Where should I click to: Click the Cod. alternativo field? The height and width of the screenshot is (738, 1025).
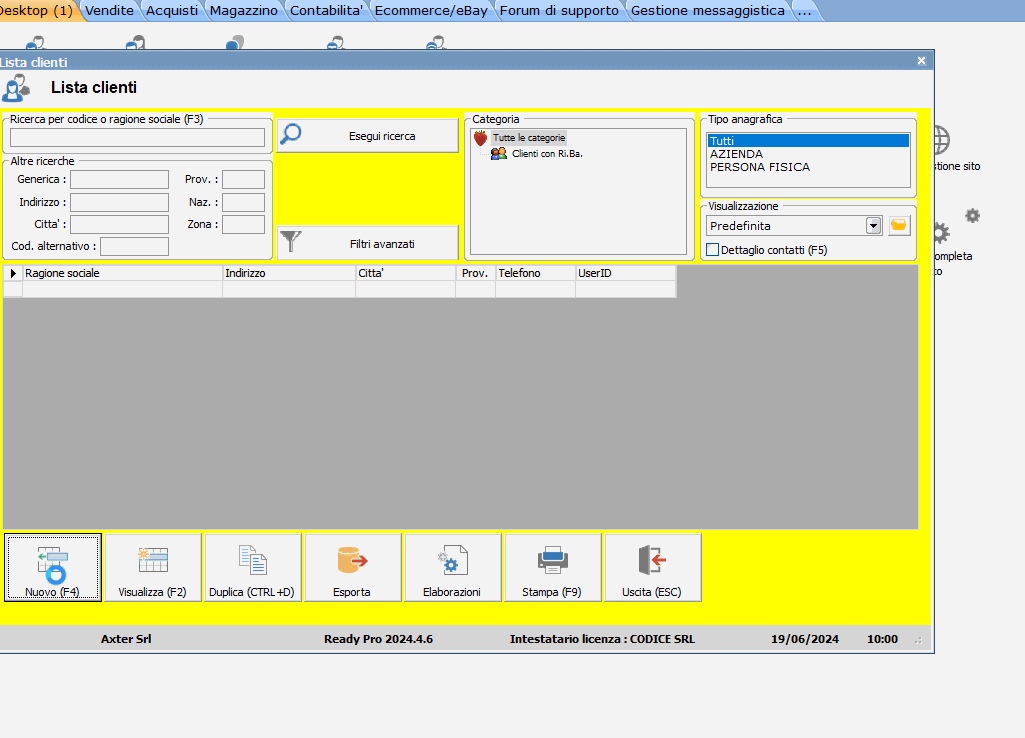[x=135, y=246]
